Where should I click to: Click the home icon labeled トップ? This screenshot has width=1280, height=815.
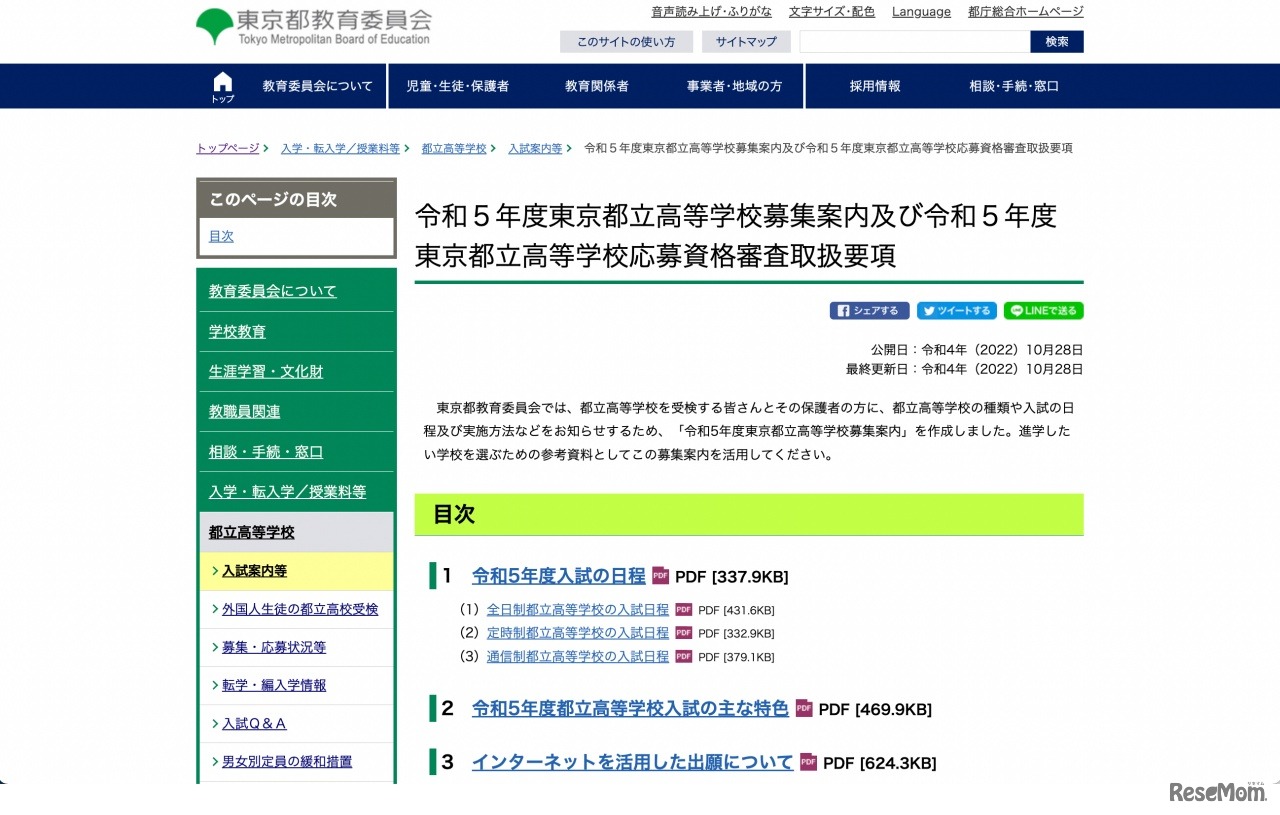tap(222, 87)
